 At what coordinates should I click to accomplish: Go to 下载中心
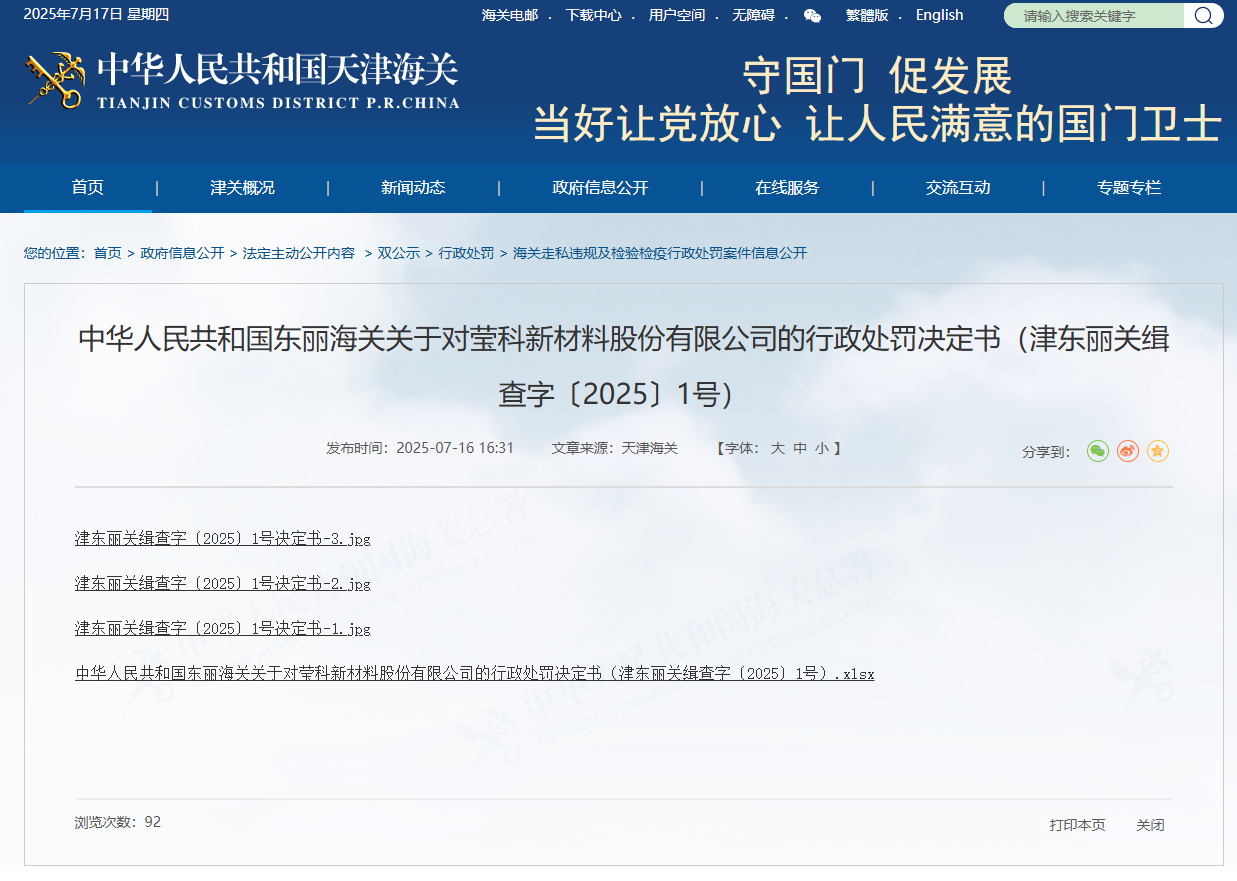[593, 15]
